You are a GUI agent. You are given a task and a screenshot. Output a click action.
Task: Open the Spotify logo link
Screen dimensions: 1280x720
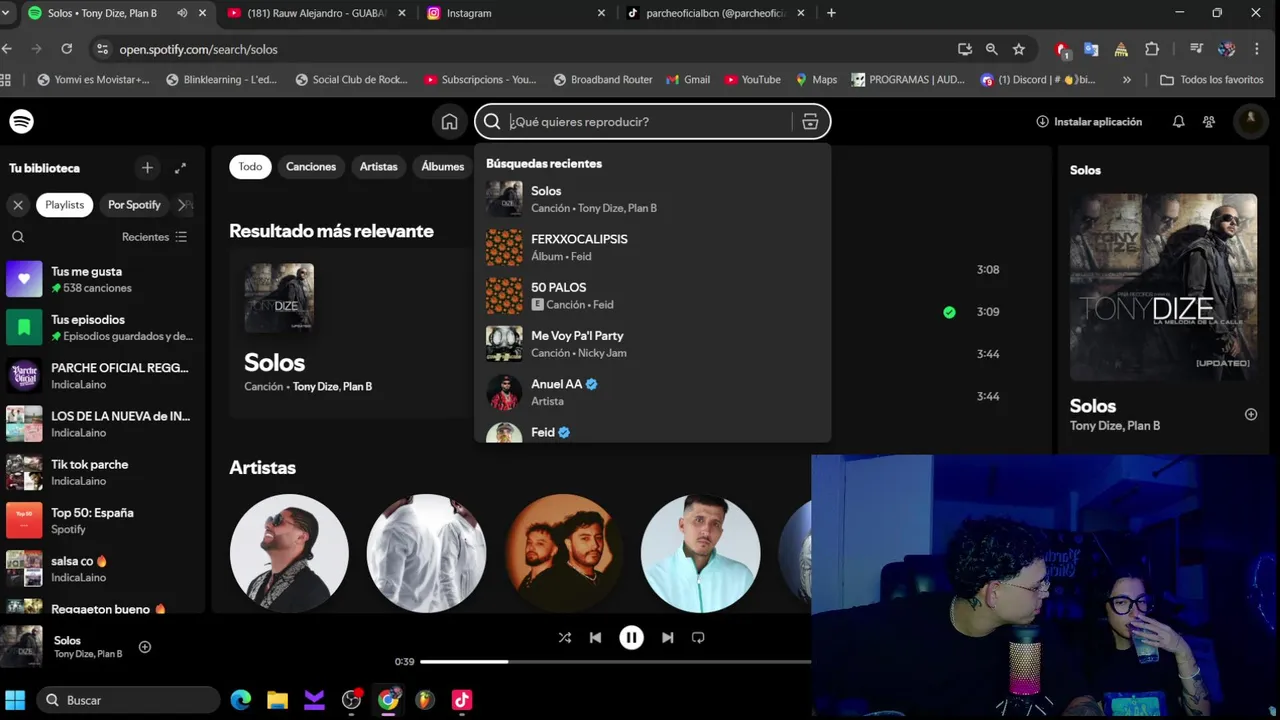(x=22, y=121)
